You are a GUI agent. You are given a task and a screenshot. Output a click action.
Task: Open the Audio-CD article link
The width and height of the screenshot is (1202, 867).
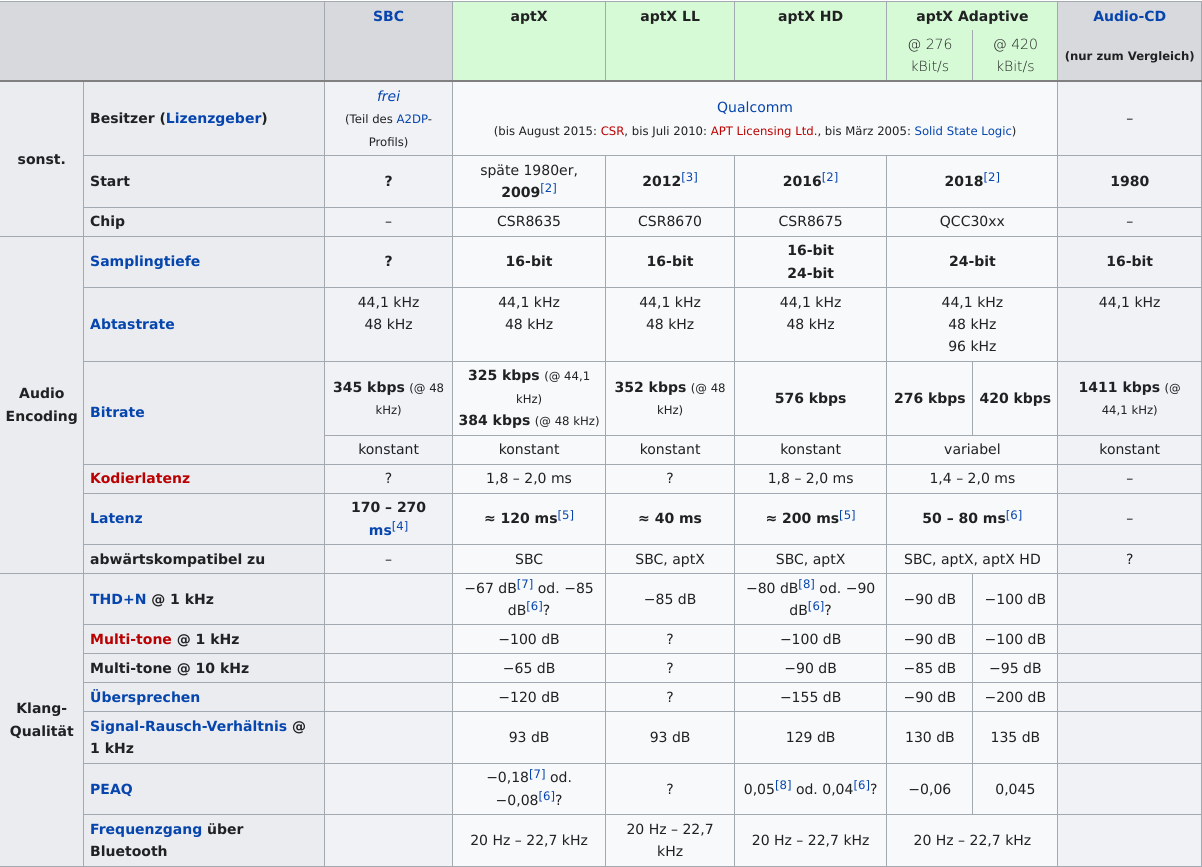pyautogui.click(x=1128, y=16)
